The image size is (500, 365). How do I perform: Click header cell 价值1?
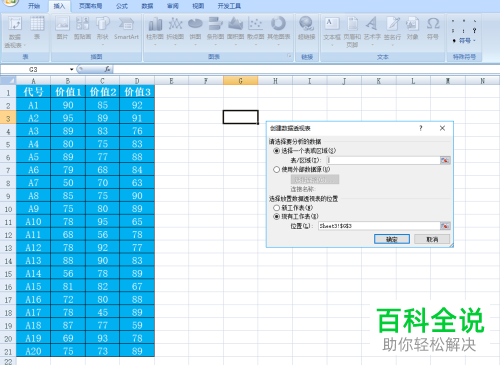[68, 92]
